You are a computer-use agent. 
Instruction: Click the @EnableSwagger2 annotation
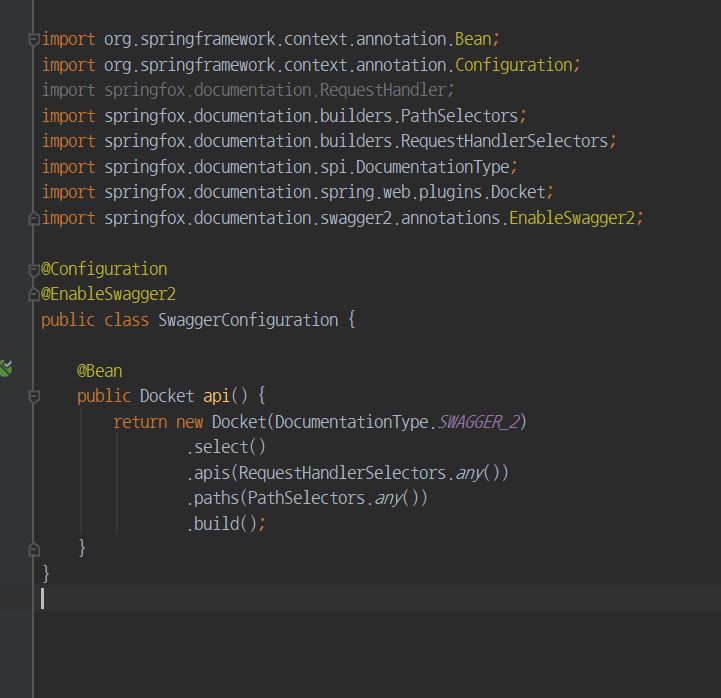coord(109,294)
